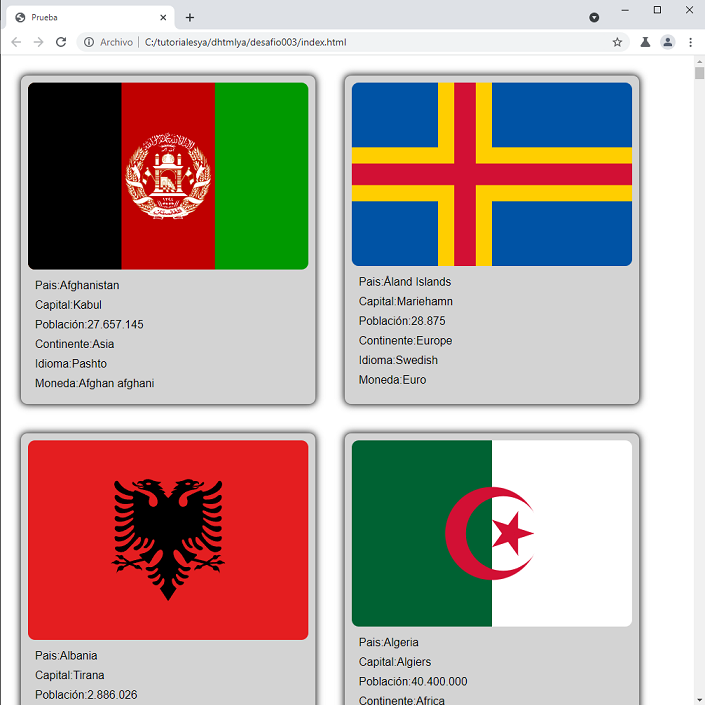Minimize the Chrome window

pyautogui.click(x=625, y=10)
